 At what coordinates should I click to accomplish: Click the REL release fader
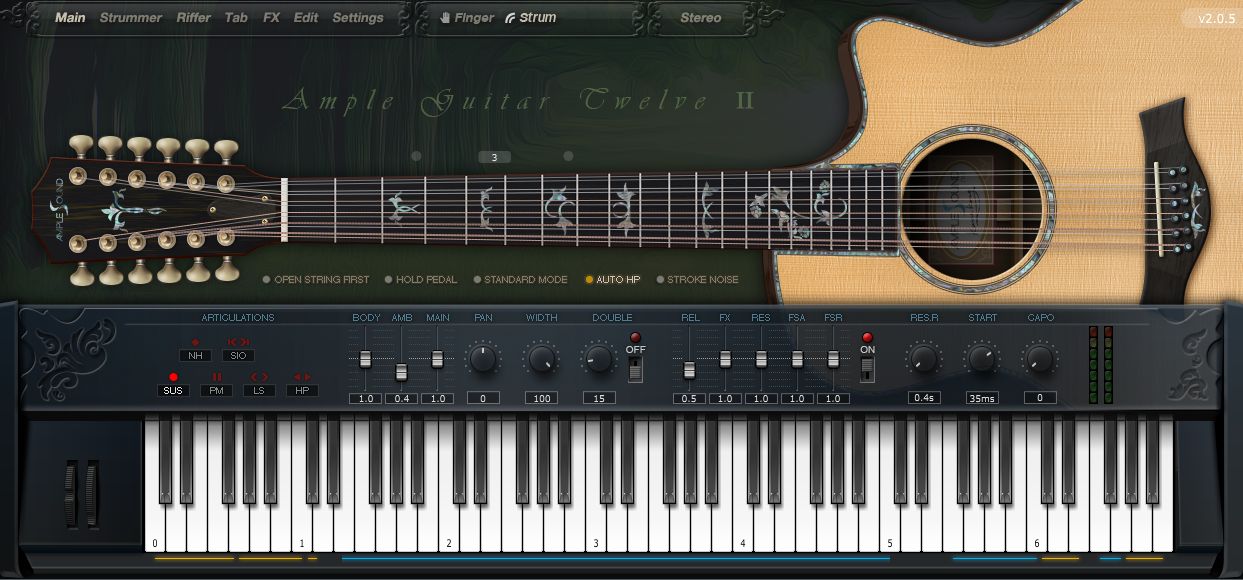(689, 371)
